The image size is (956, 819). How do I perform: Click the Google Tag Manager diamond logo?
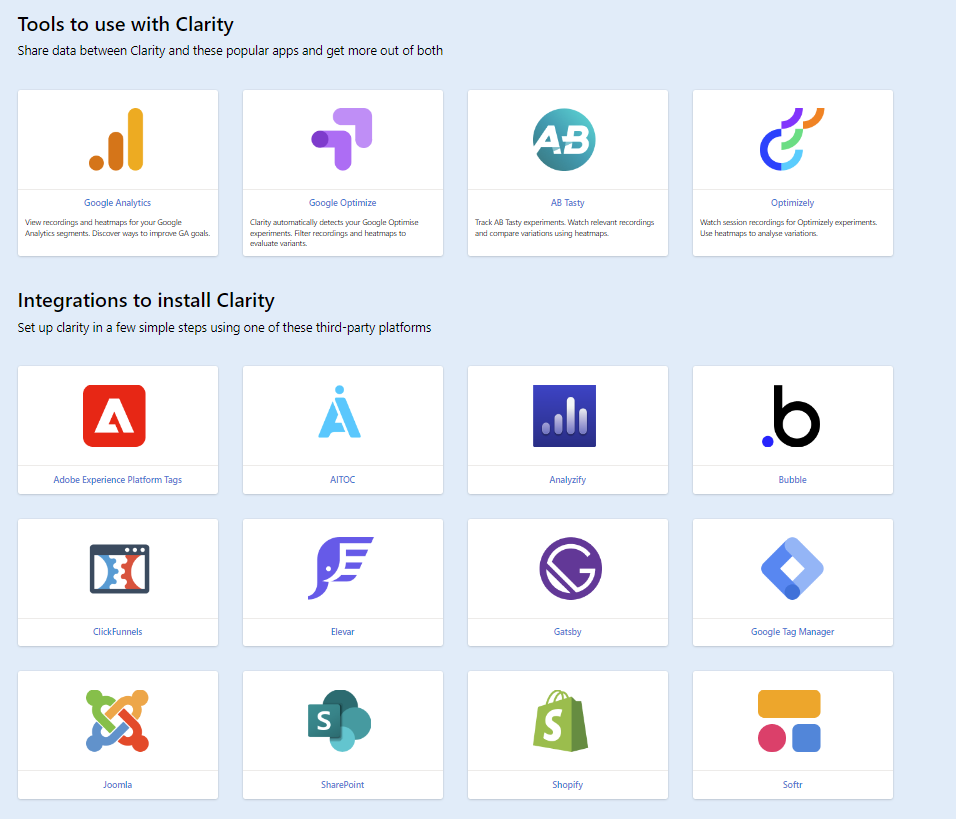[x=792, y=568]
